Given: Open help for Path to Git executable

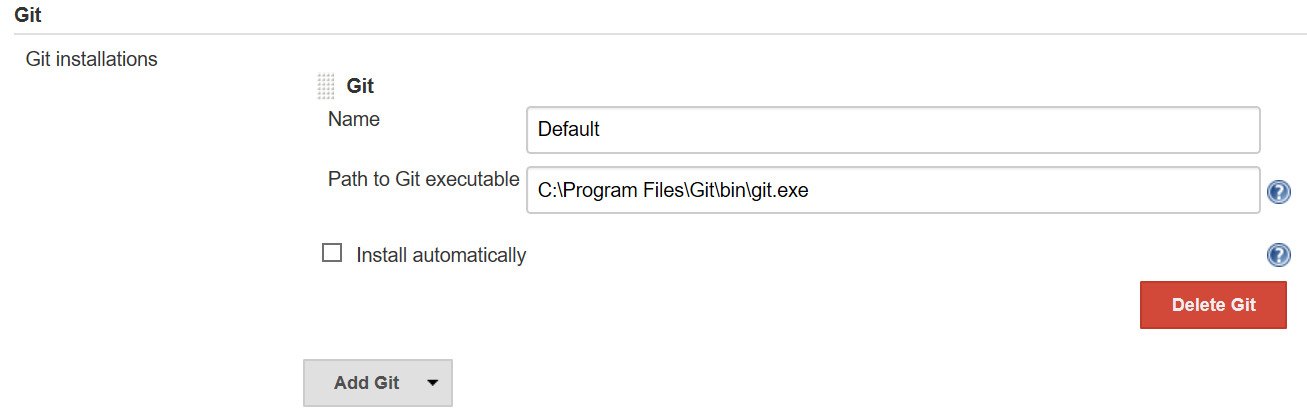Looking at the screenshot, I should 1278,192.
